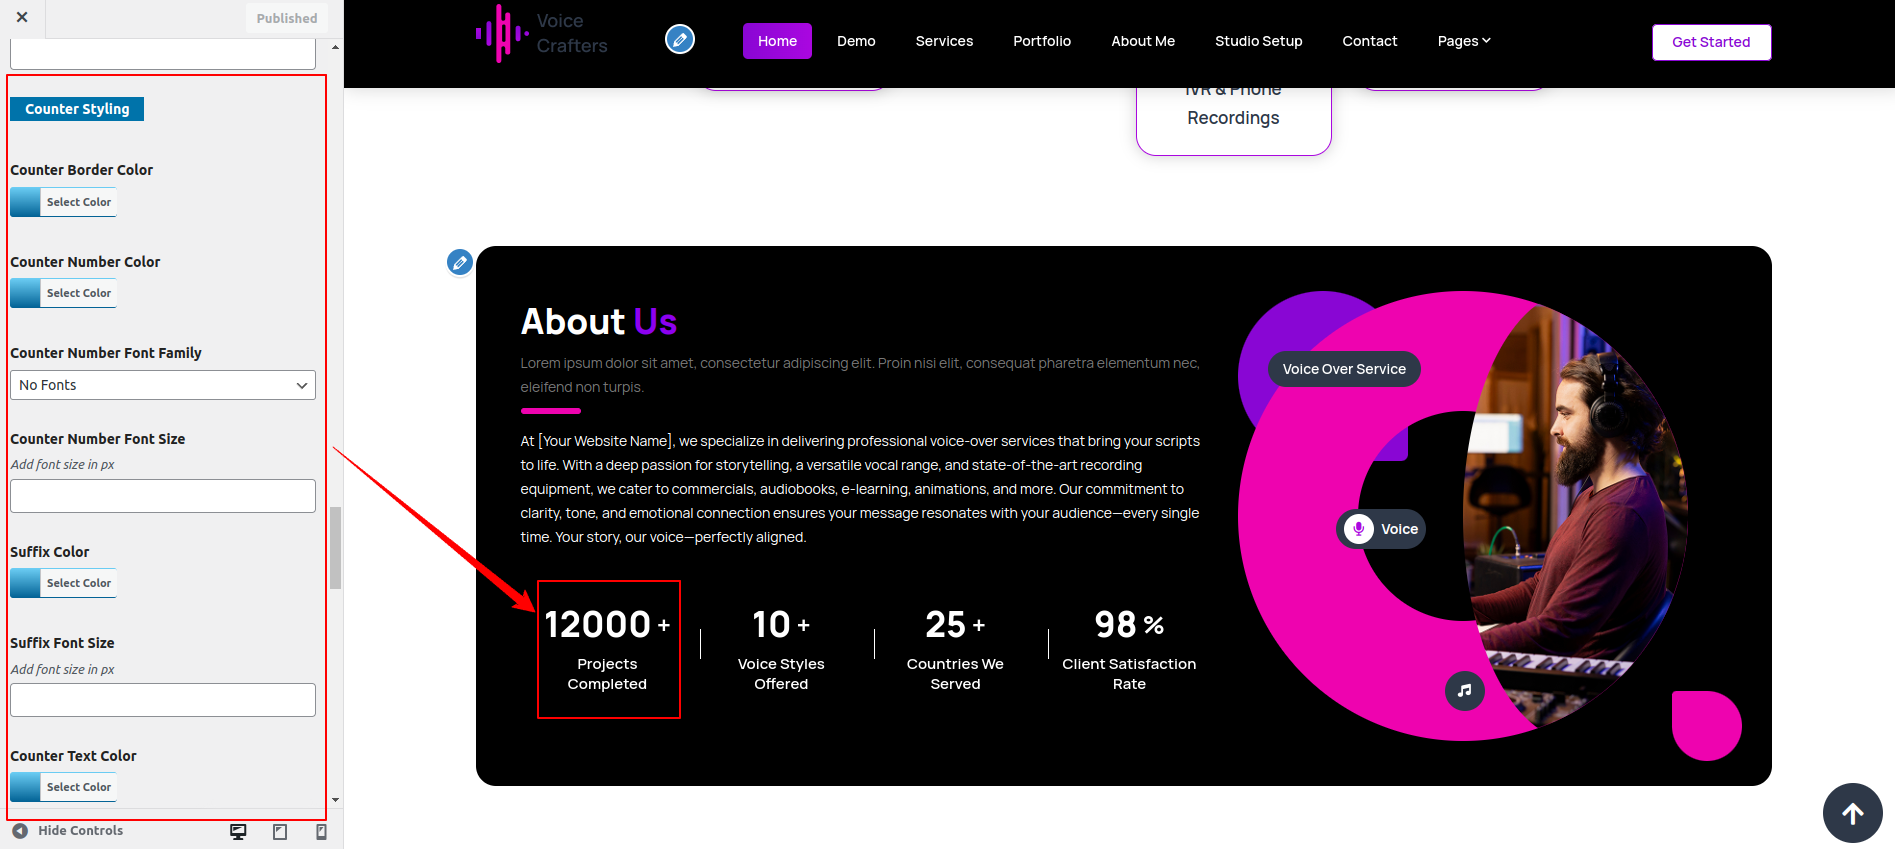The image size is (1895, 849).
Task: Switch to mobile preview mode
Action: (321, 832)
